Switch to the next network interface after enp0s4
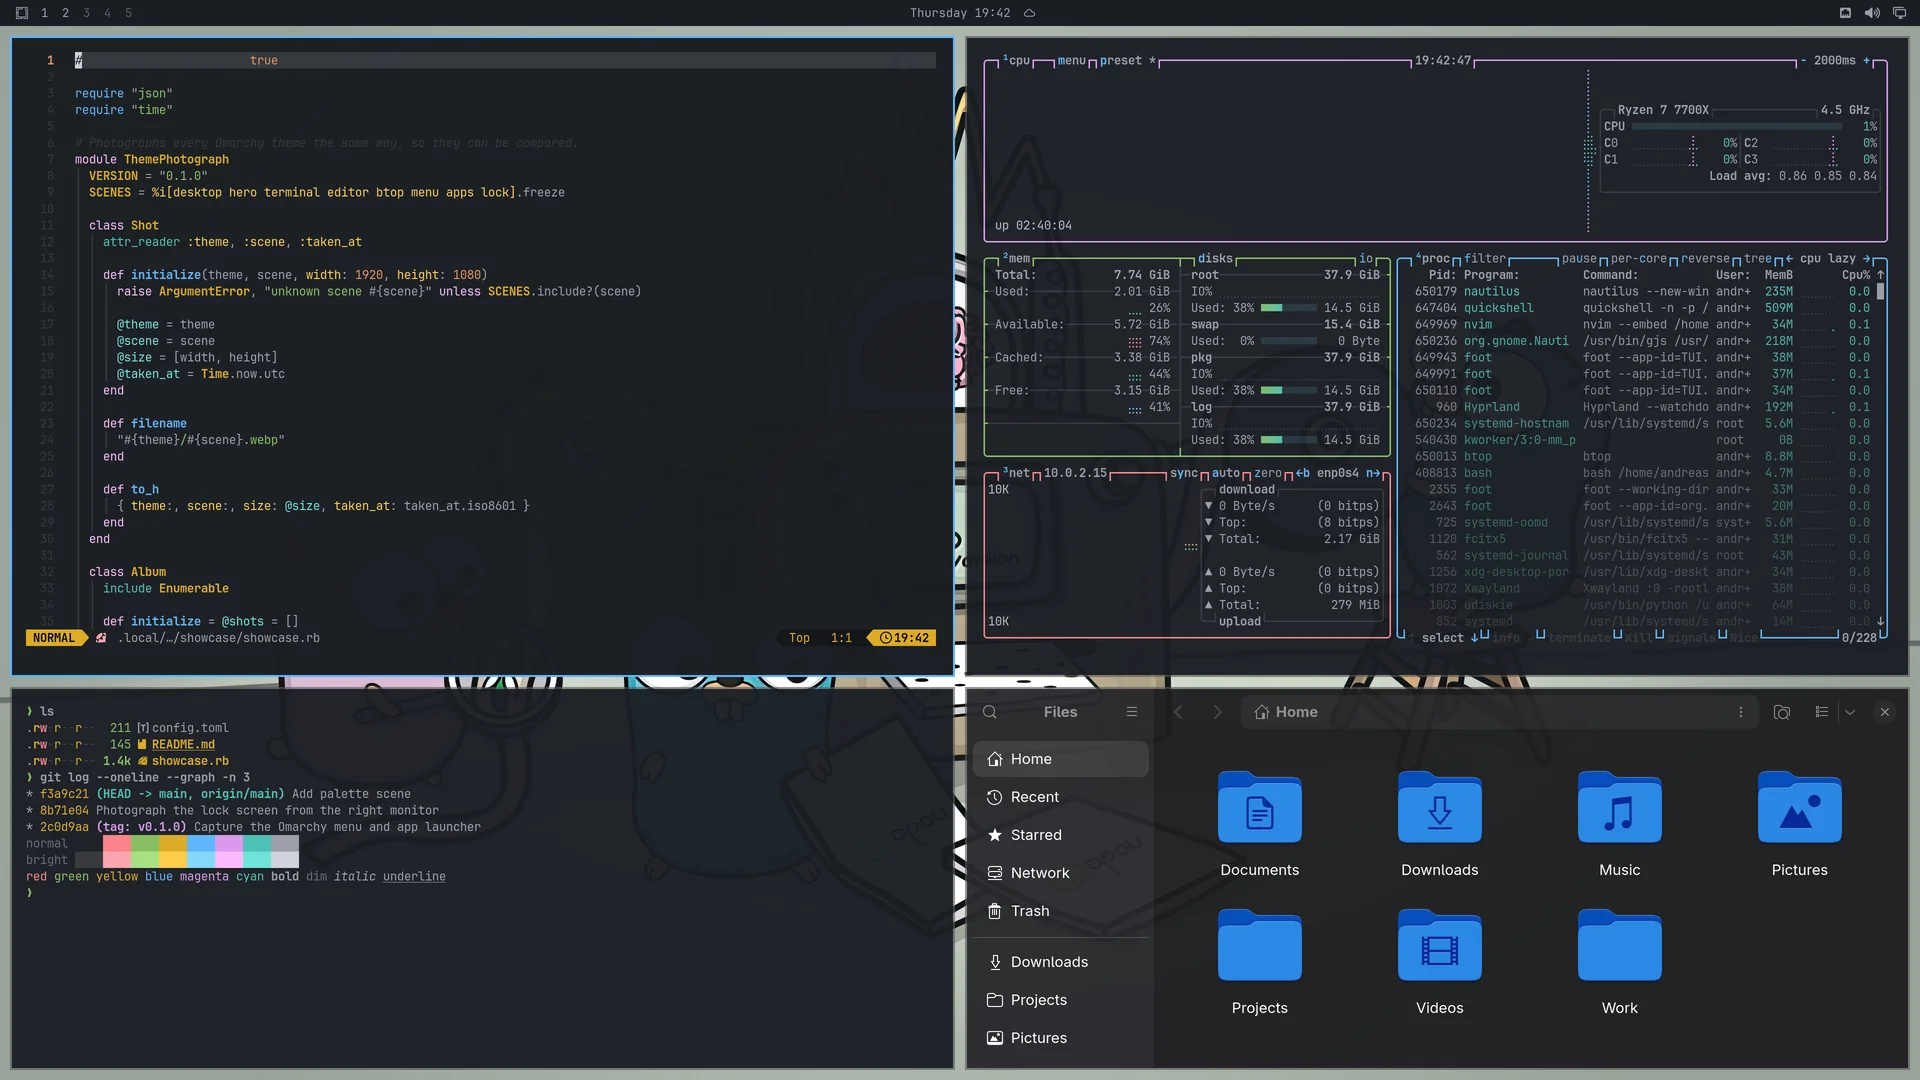This screenshot has width=1920, height=1080. tap(1372, 473)
